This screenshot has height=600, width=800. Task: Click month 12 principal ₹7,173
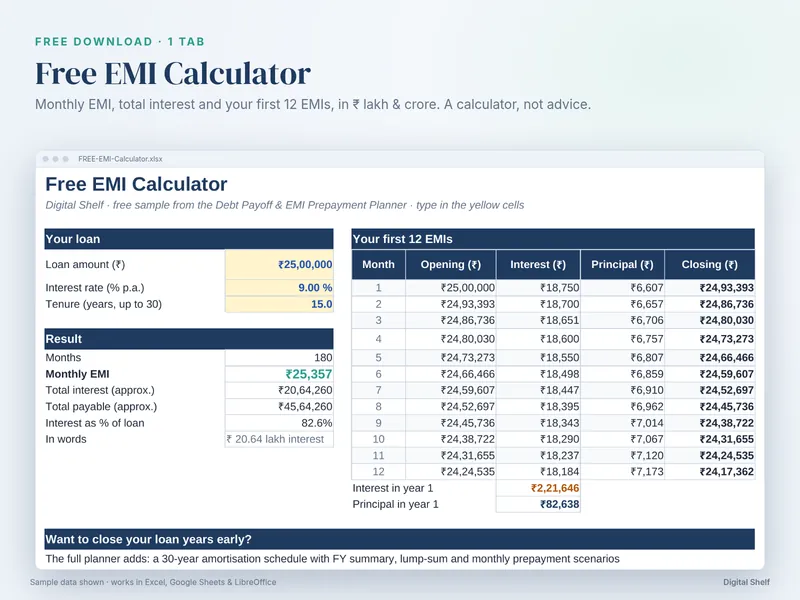point(622,472)
